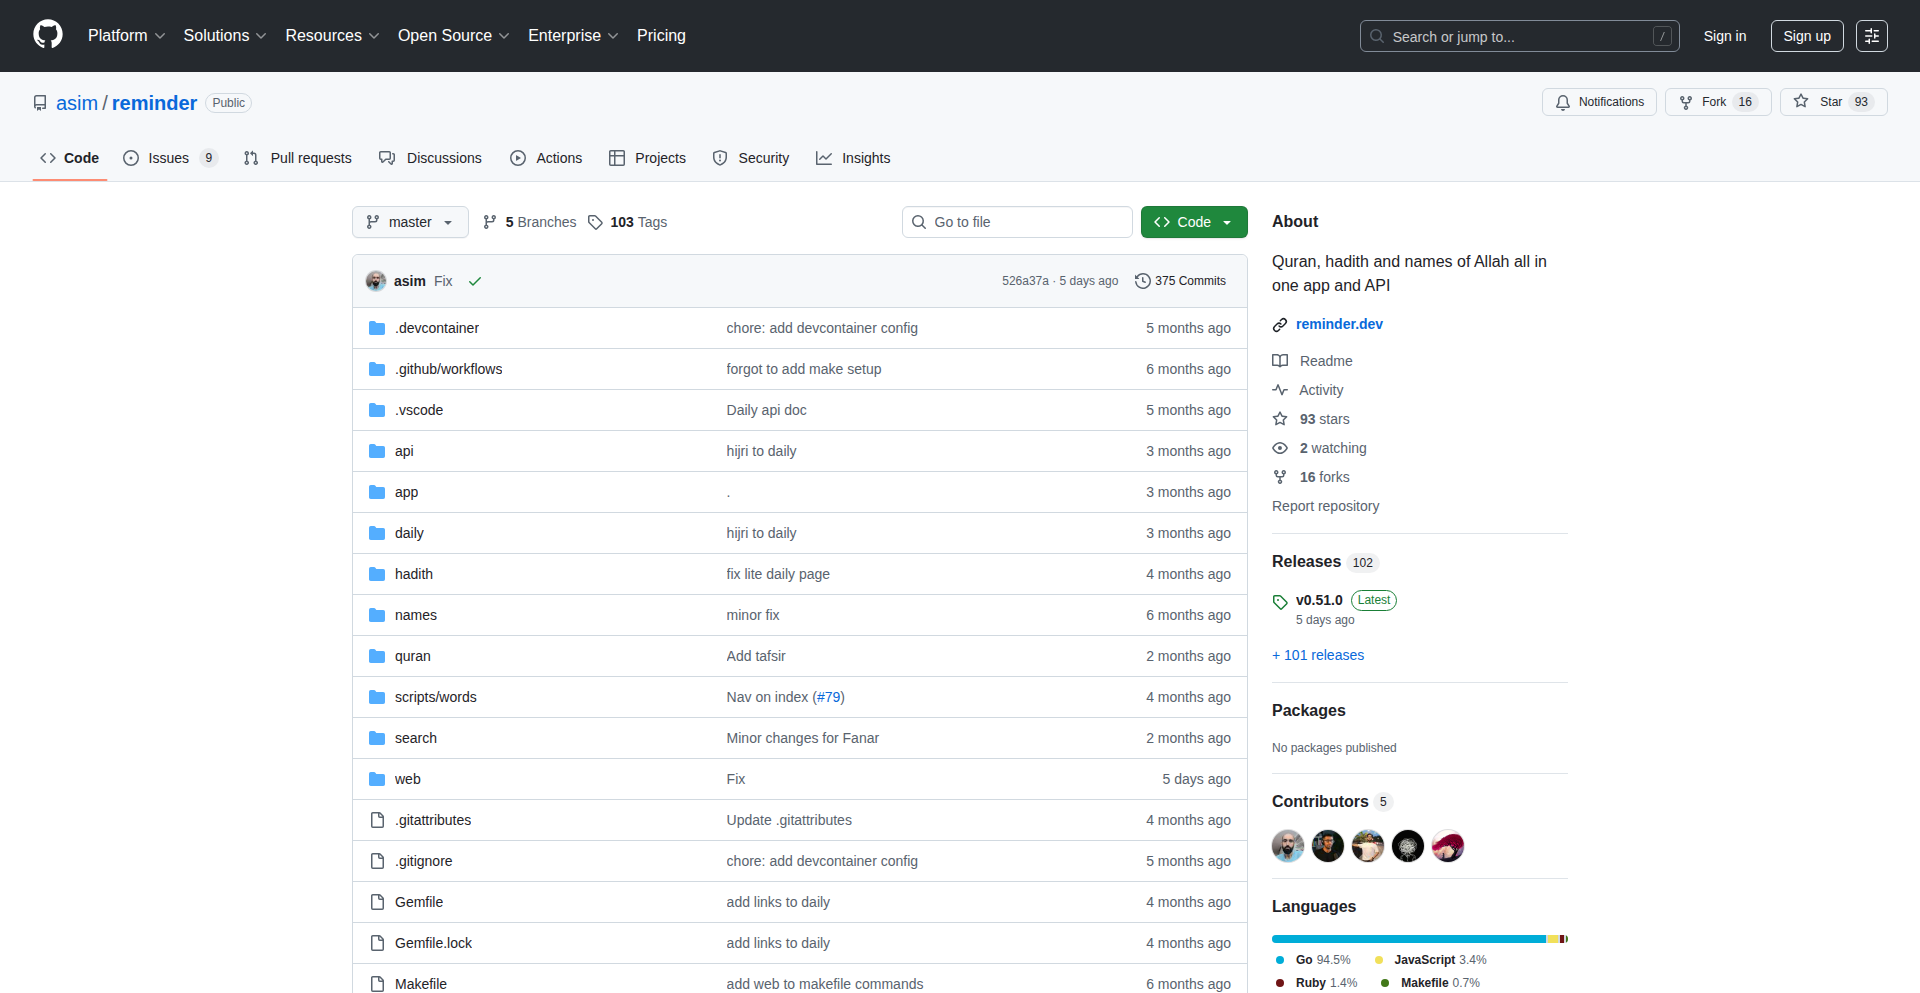Open the "Add tafsir" commit message
The image size is (1920, 993).
pyautogui.click(x=756, y=656)
